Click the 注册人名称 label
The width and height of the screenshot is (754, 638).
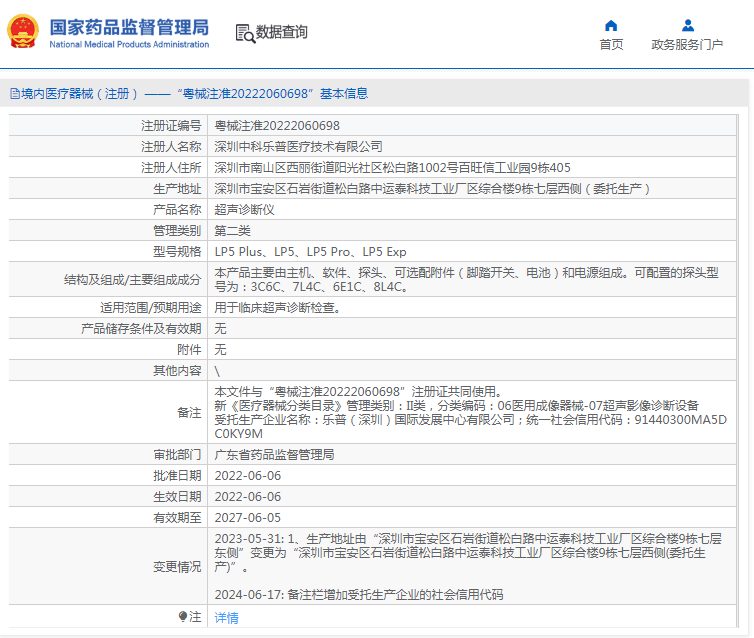[x=171, y=147]
